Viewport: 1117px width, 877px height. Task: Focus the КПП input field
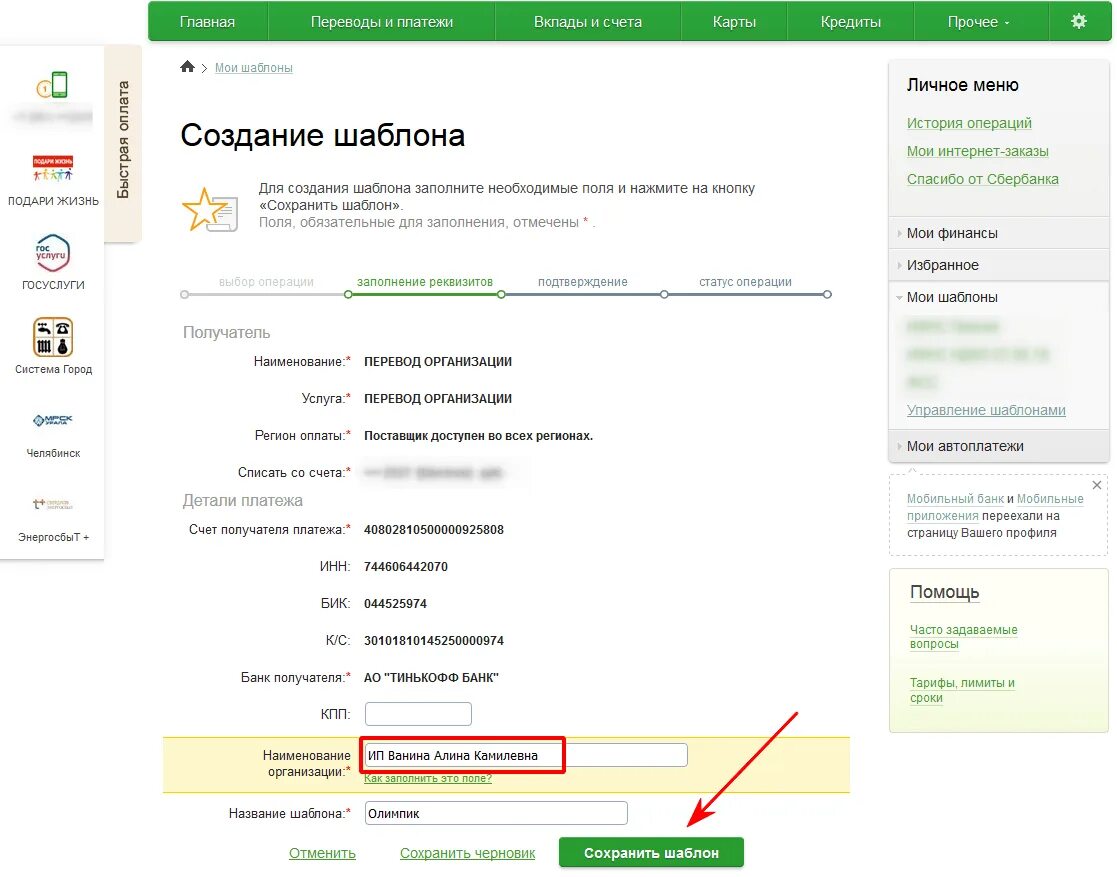[x=418, y=714]
